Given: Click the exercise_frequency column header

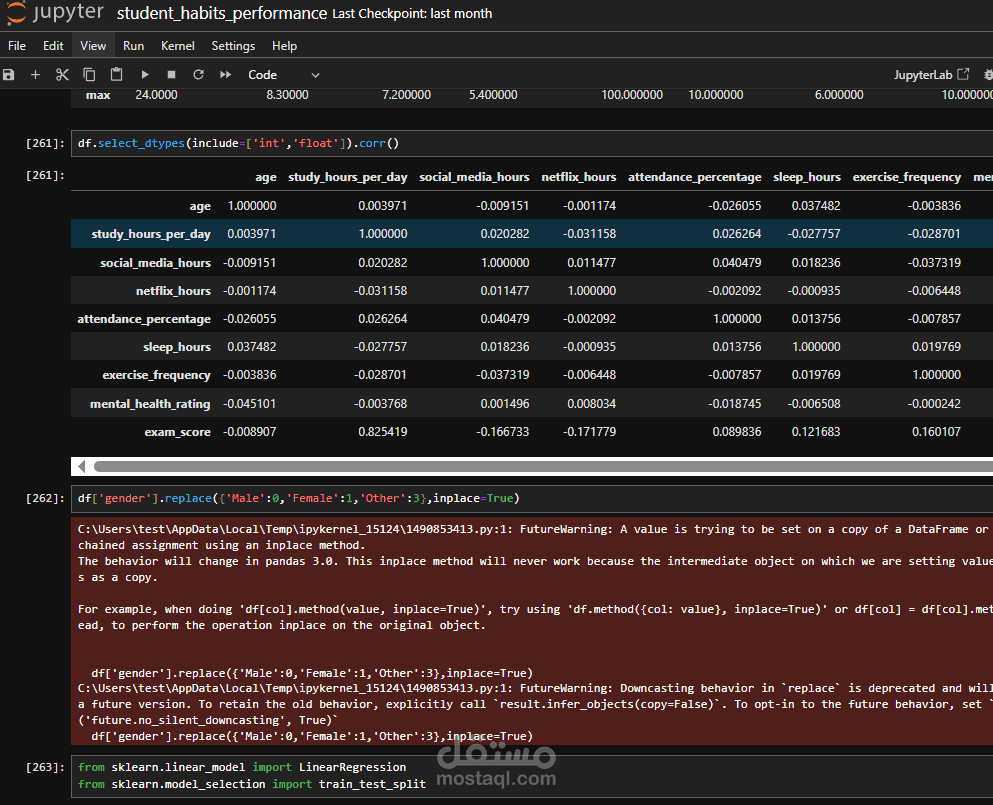Looking at the screenshot, I should pyautogui.click(x=907, y=177).
